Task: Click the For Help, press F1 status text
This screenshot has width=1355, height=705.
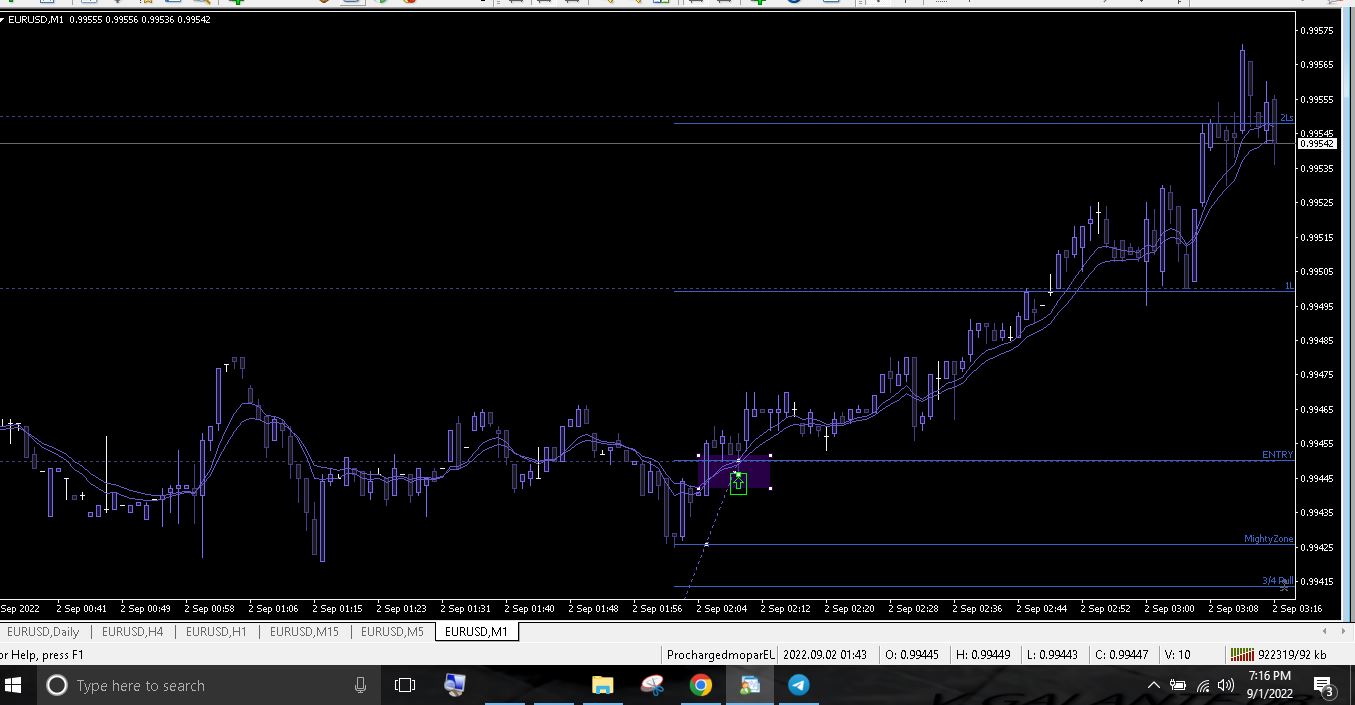Action: coord(42,655)
